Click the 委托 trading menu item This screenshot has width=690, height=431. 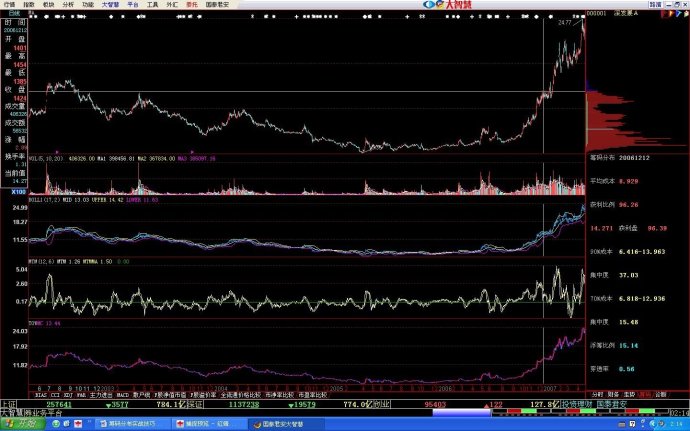point(191,4)
